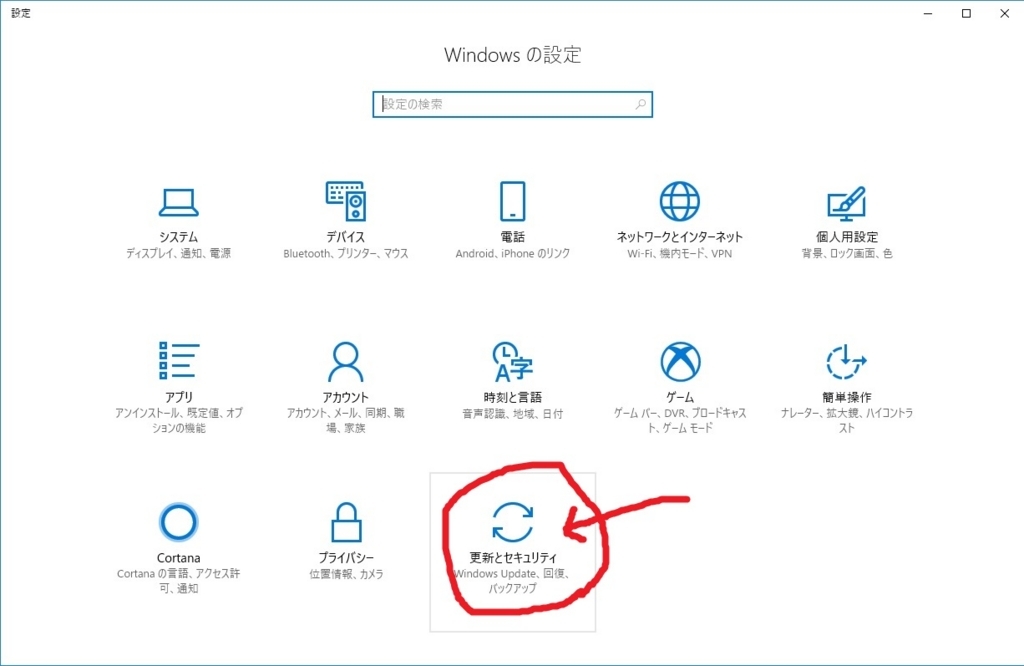Open the ネットワークとインターネット globe icon
1024x666 pixels.
tap(679, 201)
